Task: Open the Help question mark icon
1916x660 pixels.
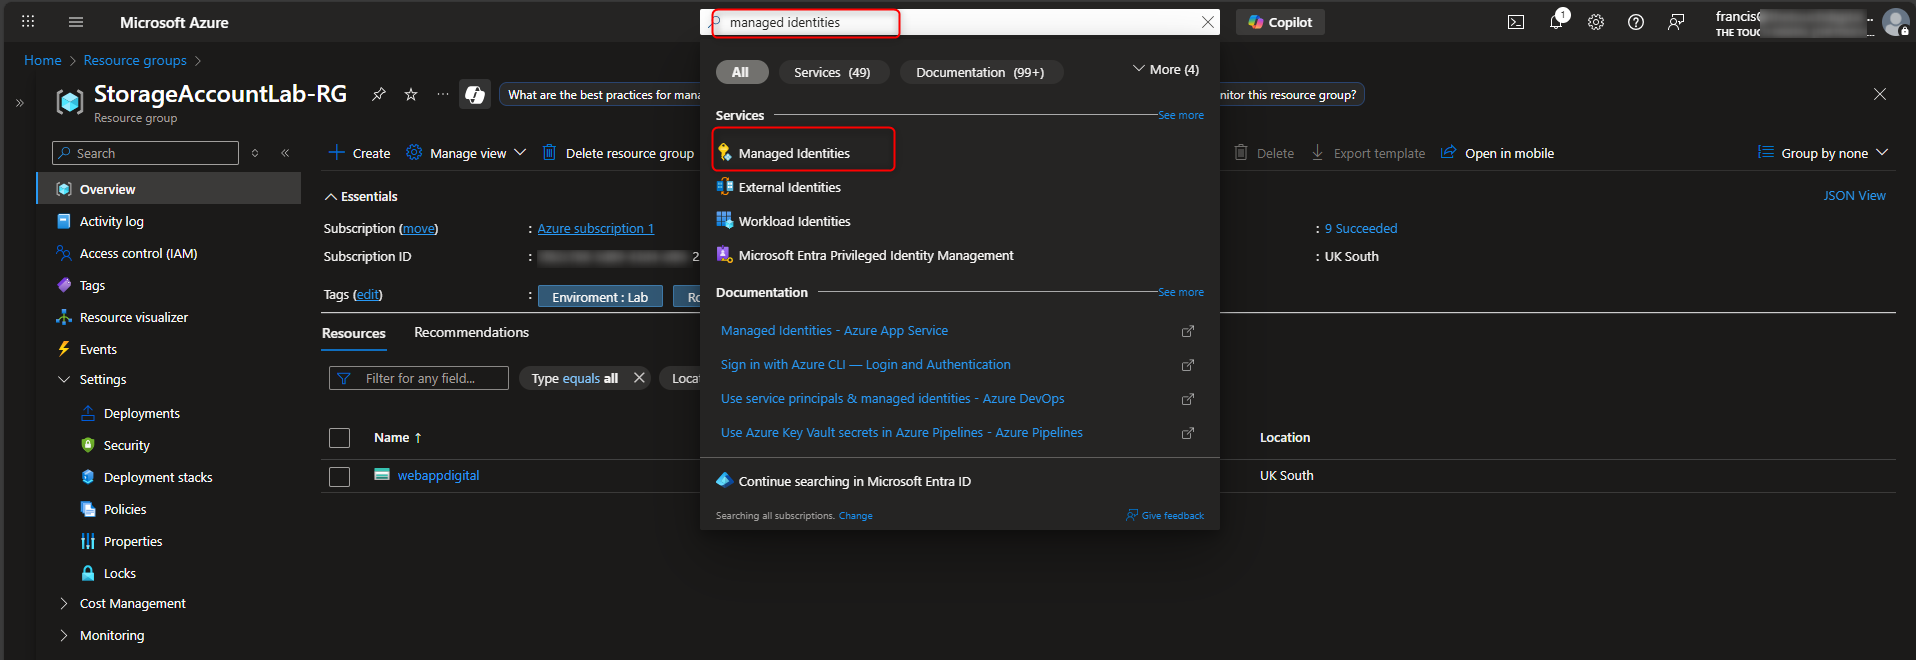Action: [x=1636, y=22]
